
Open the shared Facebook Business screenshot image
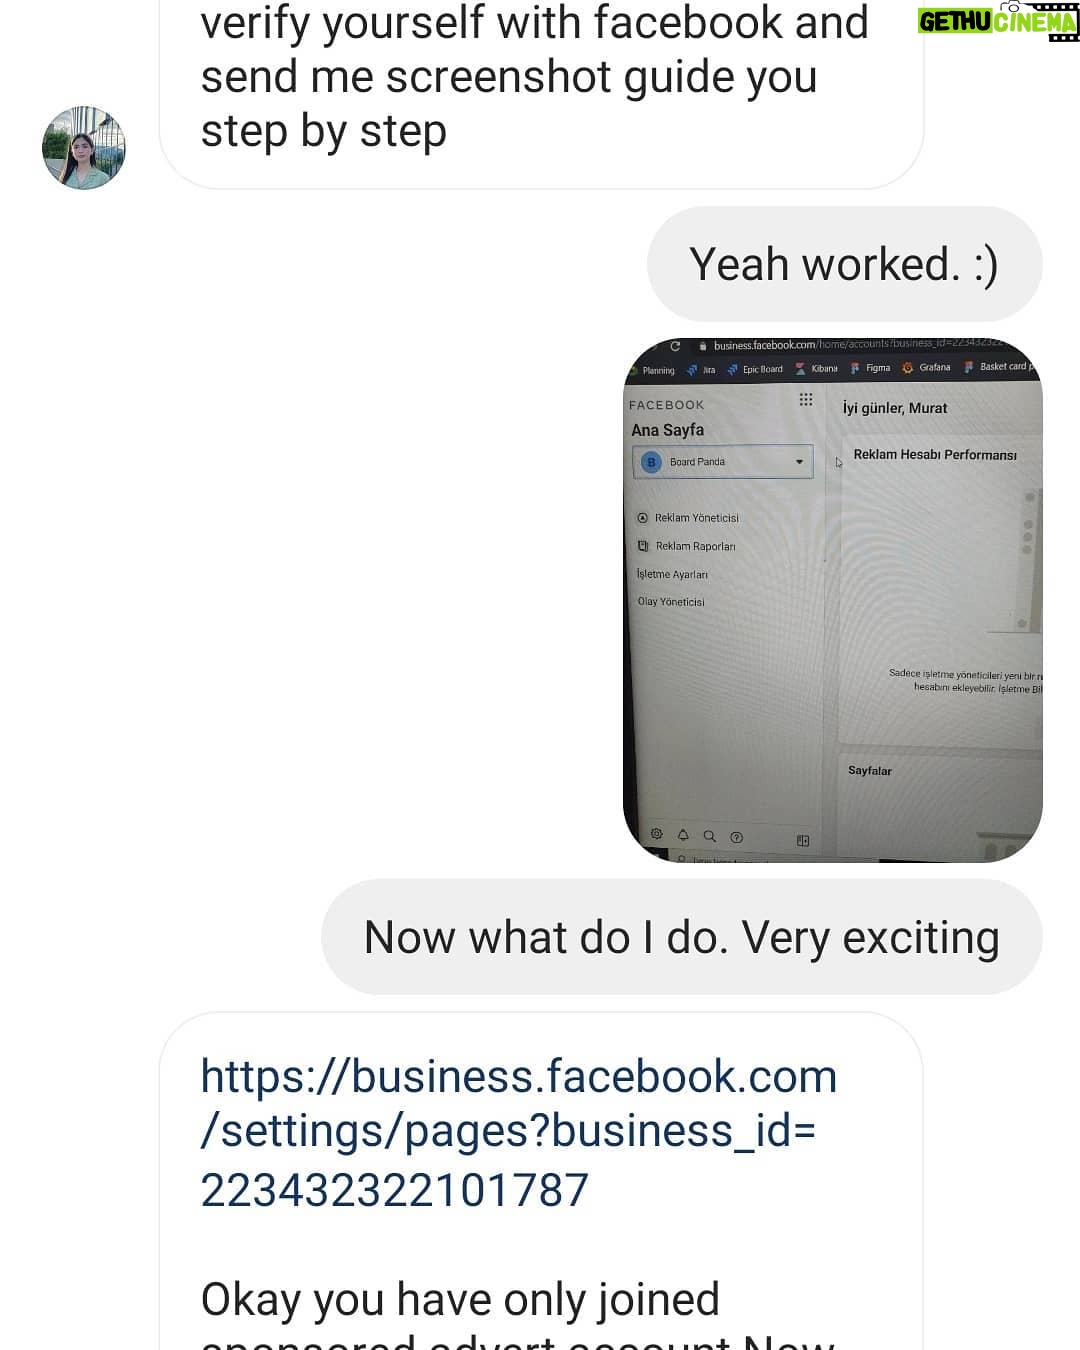832,600
